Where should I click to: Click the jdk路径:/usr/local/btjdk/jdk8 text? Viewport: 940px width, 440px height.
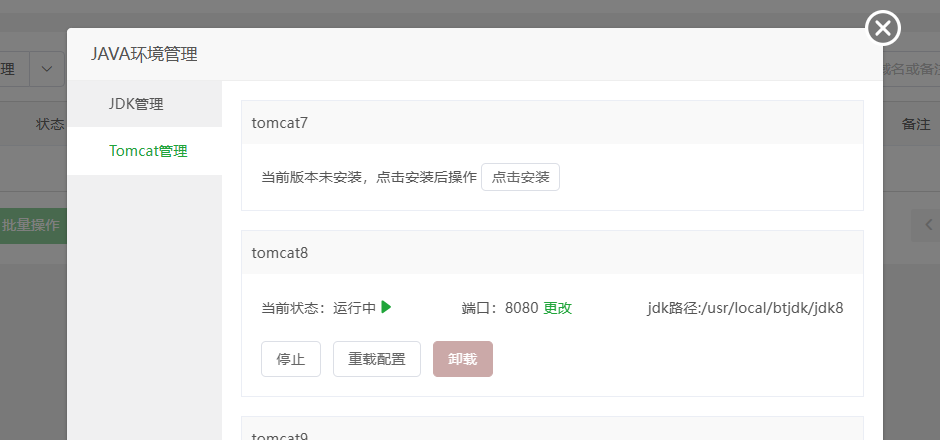(745, 308)
